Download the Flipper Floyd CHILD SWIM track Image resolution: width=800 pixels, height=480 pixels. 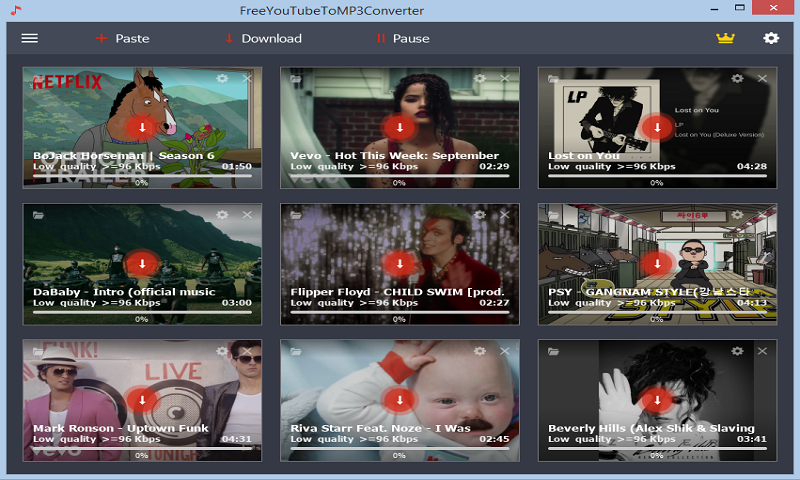pos(400,264)
